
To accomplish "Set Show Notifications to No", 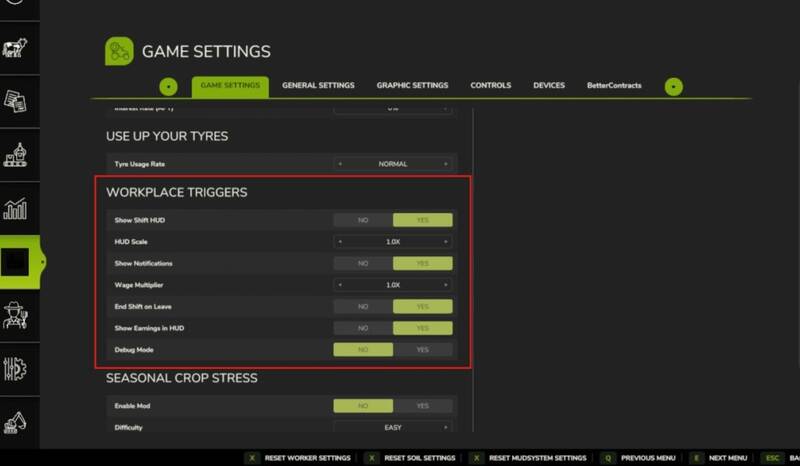I will [x=363, y=263].
